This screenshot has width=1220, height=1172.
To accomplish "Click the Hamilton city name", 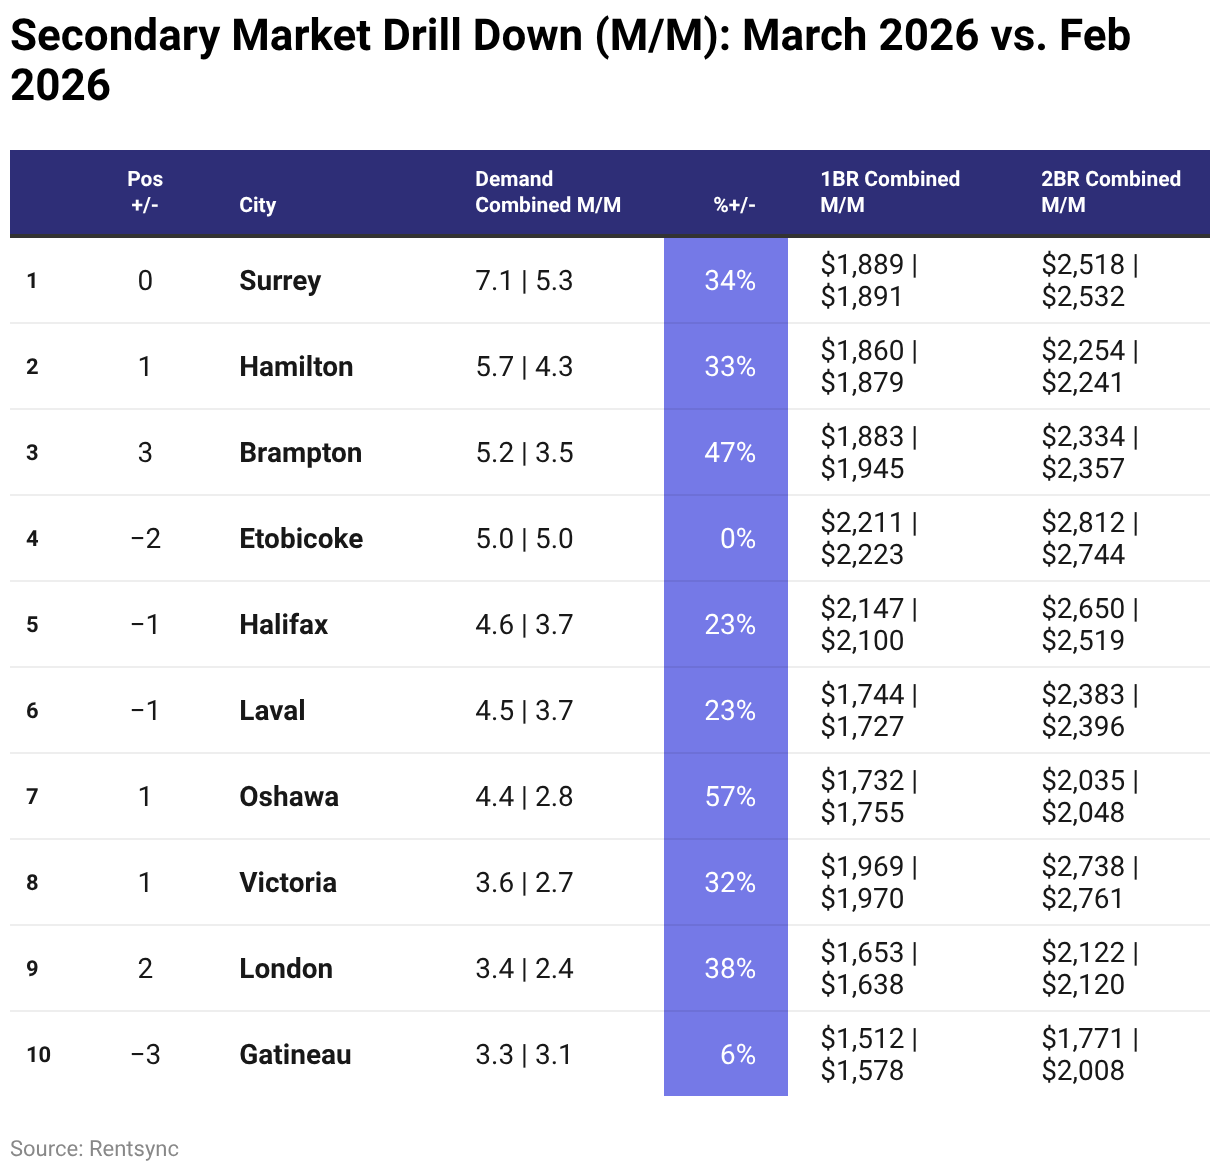I will coord(296,367).
